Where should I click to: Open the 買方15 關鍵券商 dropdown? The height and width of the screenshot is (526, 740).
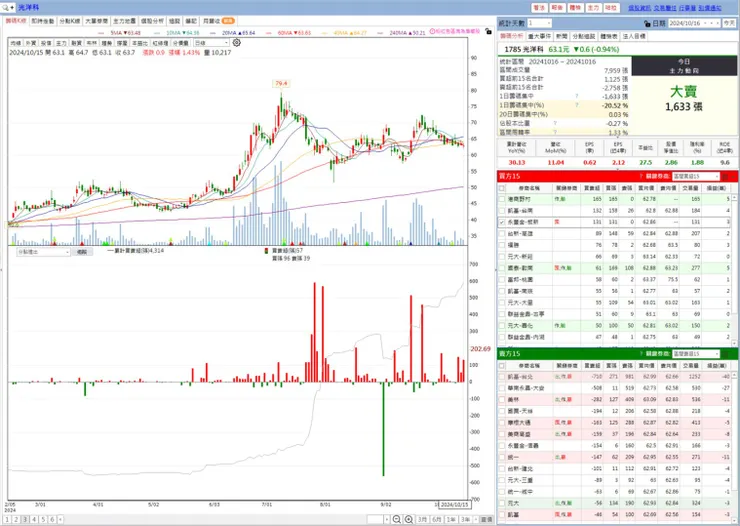(696, 176)
